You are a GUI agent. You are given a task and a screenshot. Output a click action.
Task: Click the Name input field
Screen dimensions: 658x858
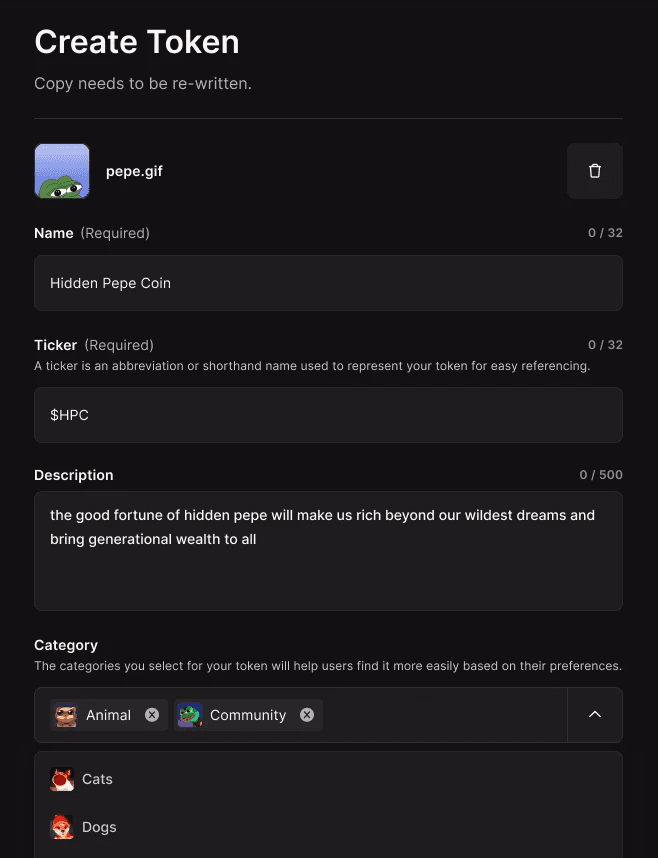pos(328,283)
